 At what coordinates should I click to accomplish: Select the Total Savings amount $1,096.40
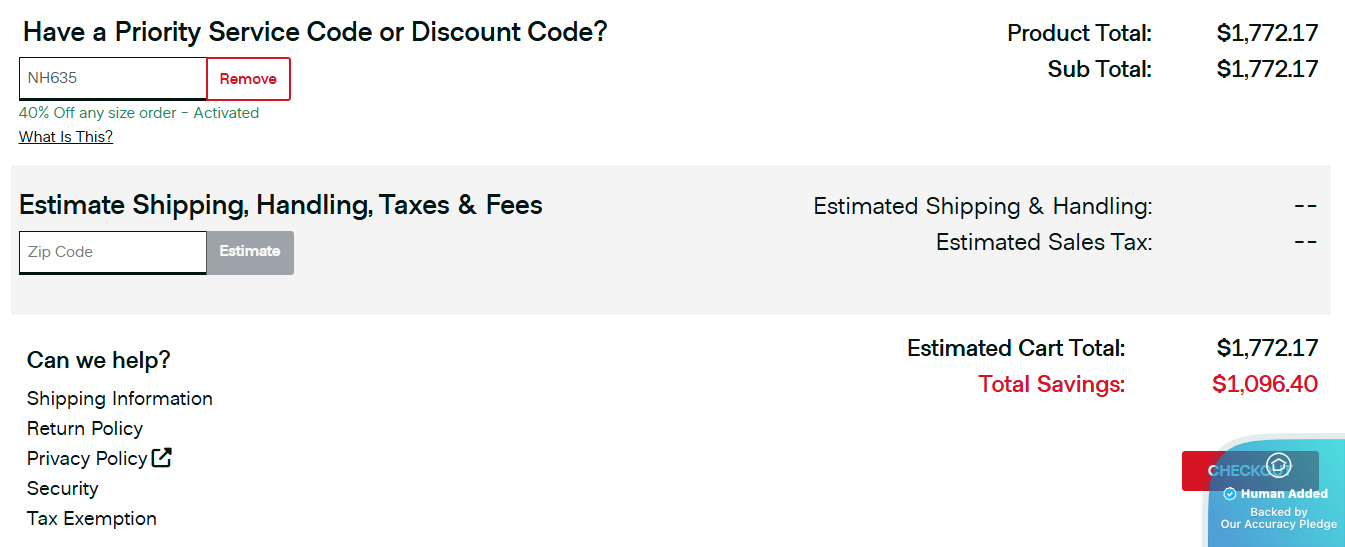click(x=1265, y=384)
